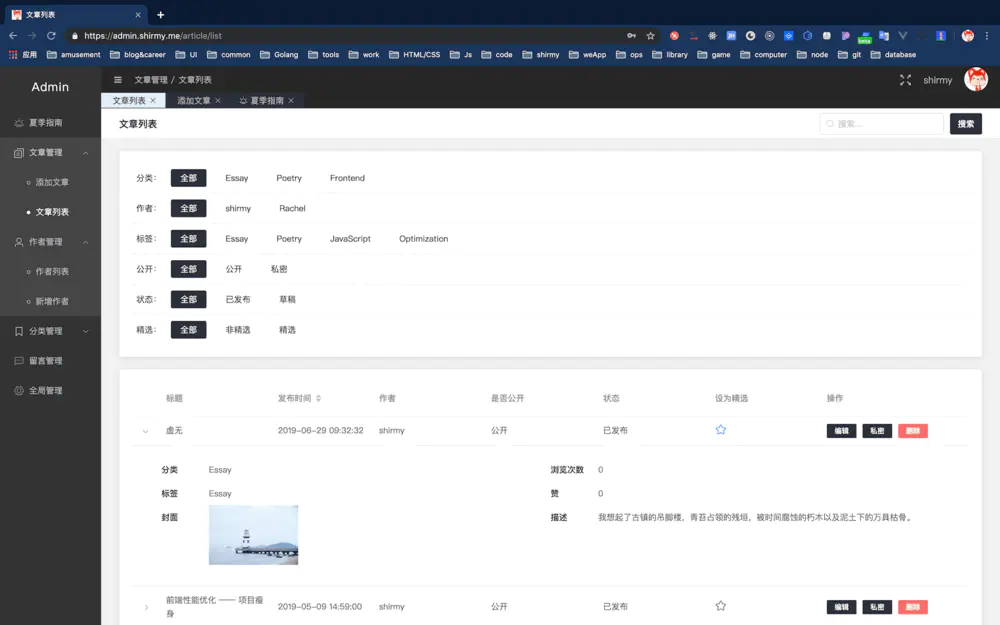1000x625 pixels.
Task: Open HTML/CSS bookmarks folder
Action: (x=415, y=55)
